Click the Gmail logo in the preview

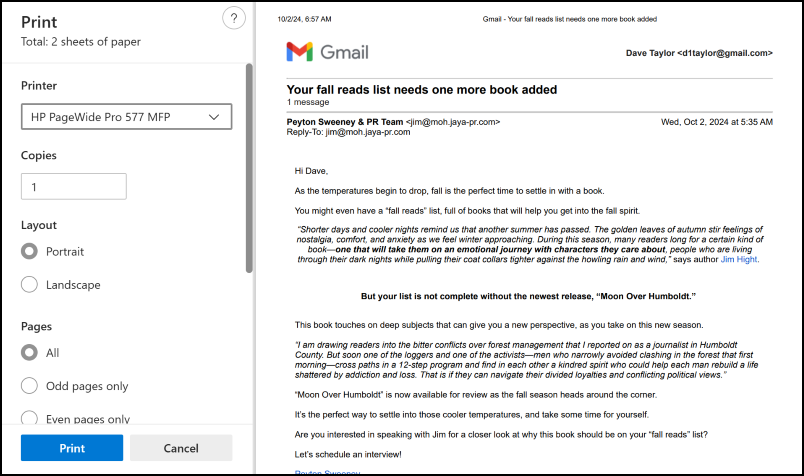coord(328,52)
